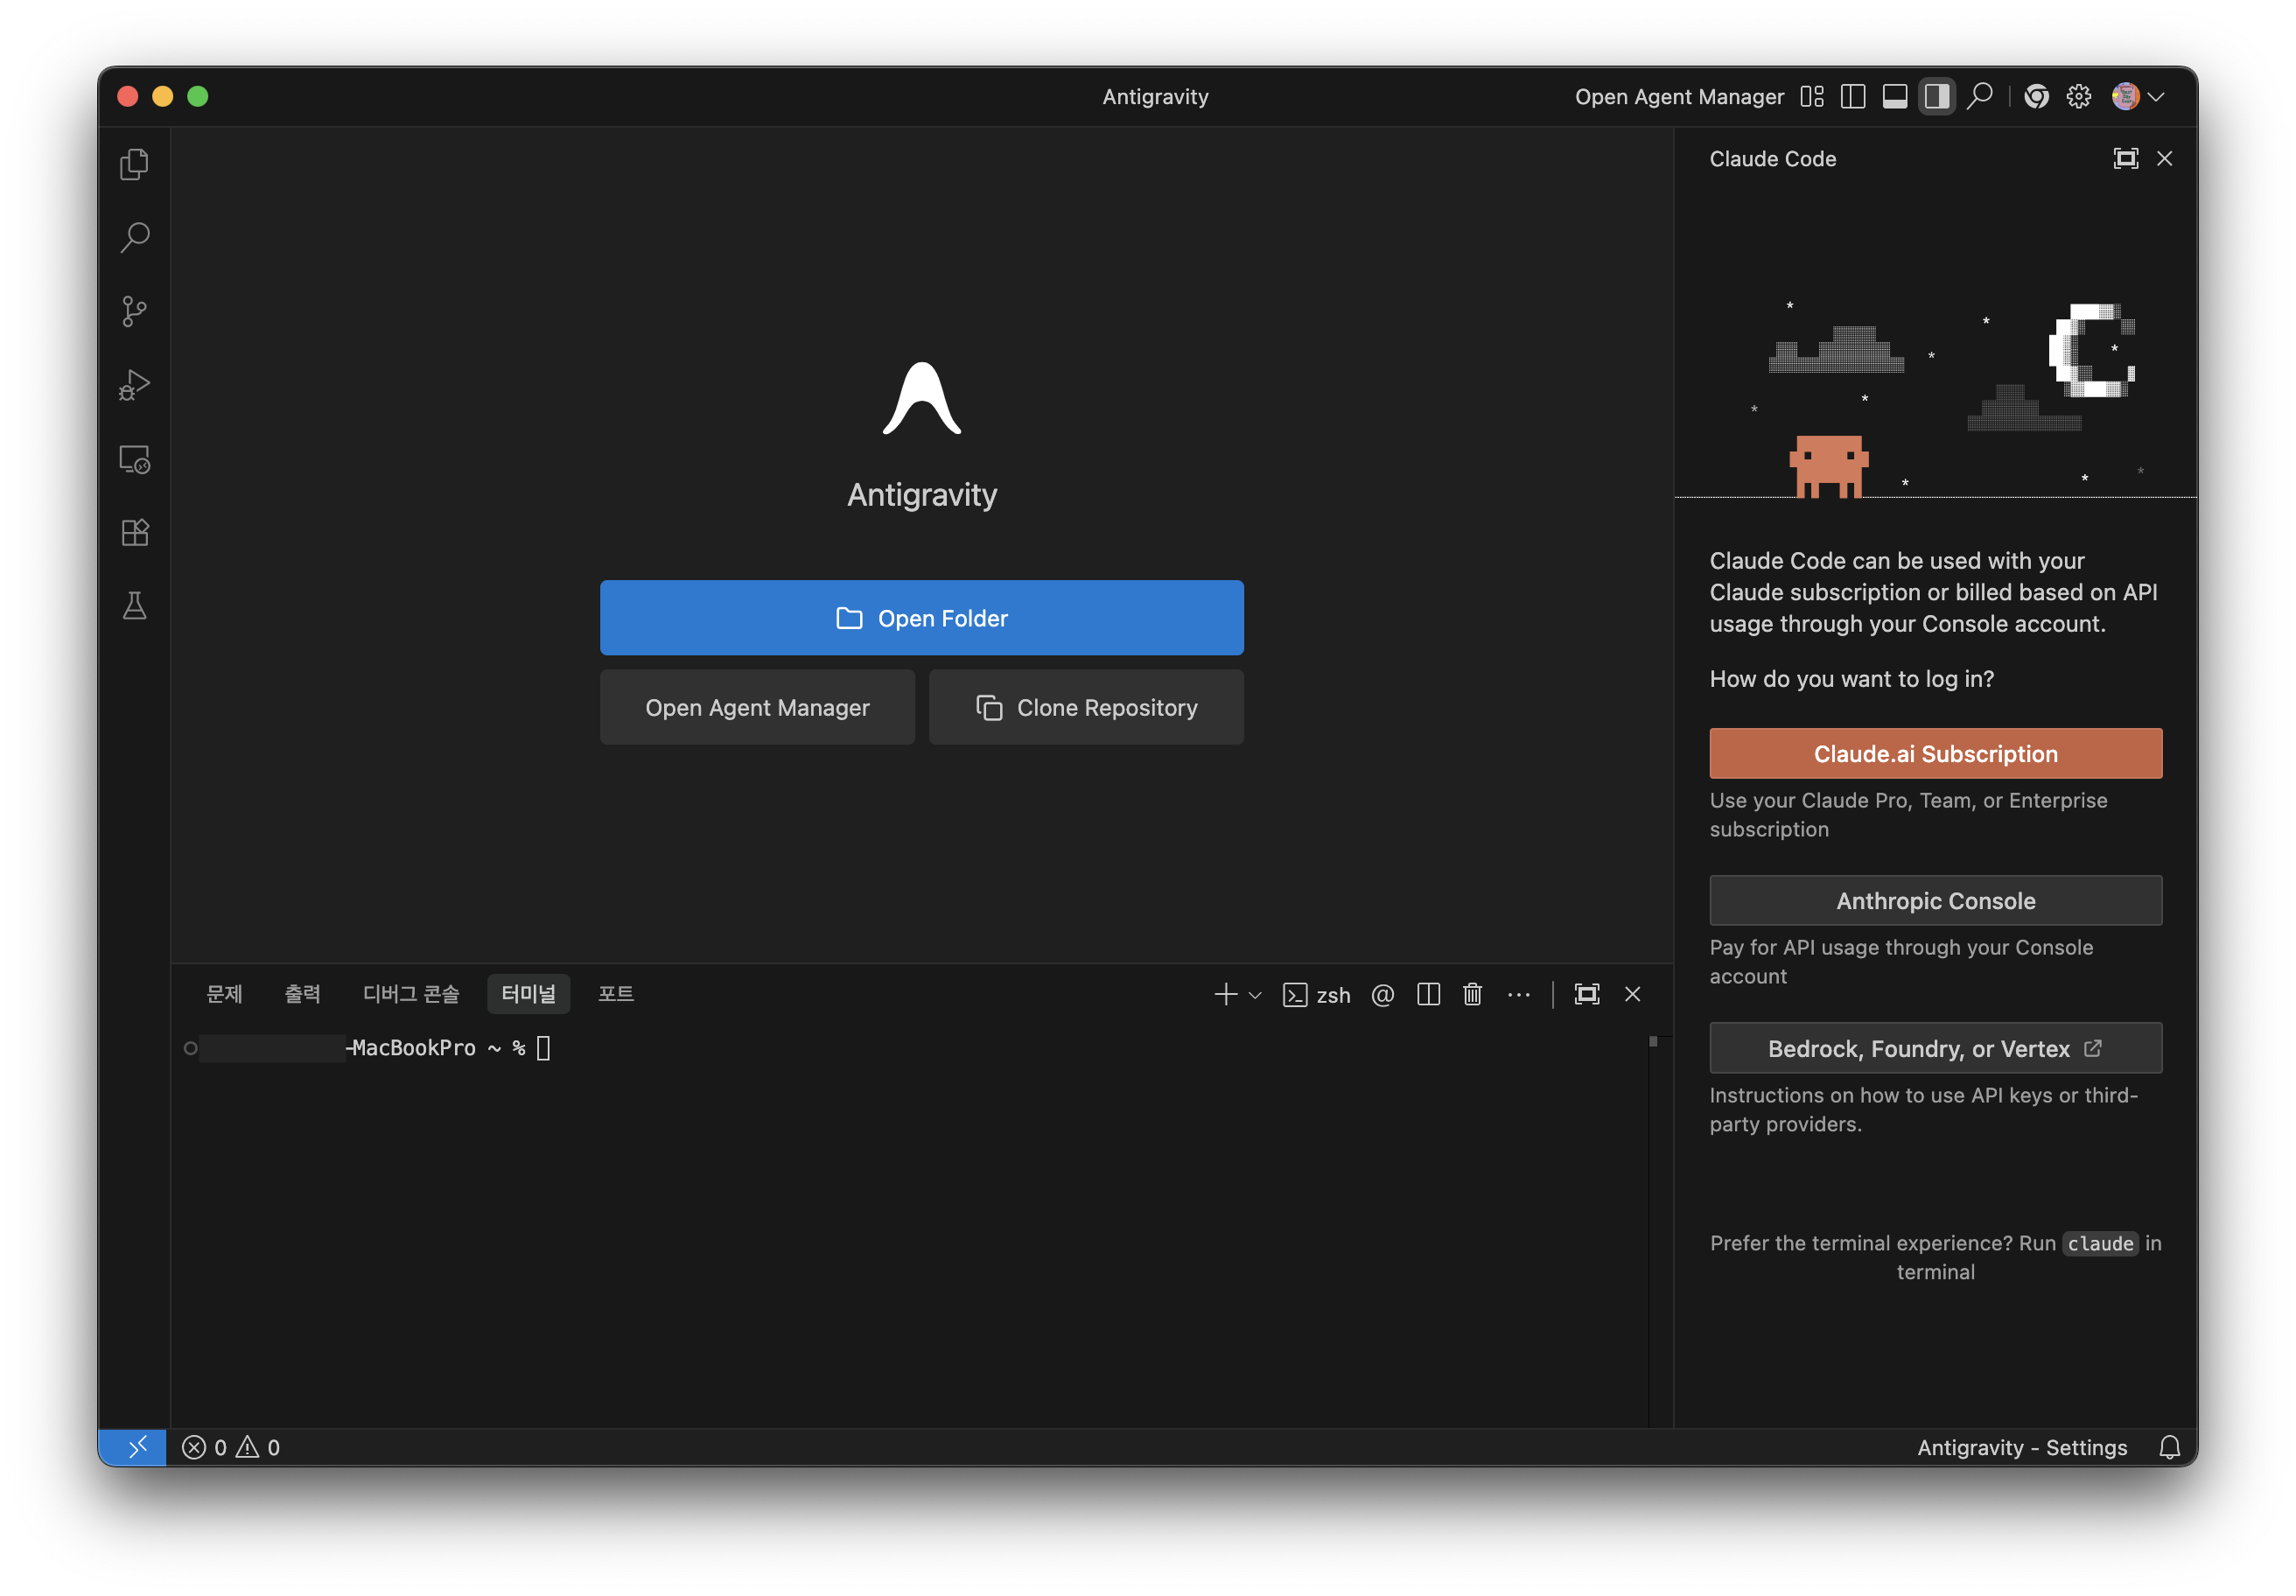2296x1596 pixels.
Task: Open the Explorer view in the left sidebar
Action: [x=135, y=163]
